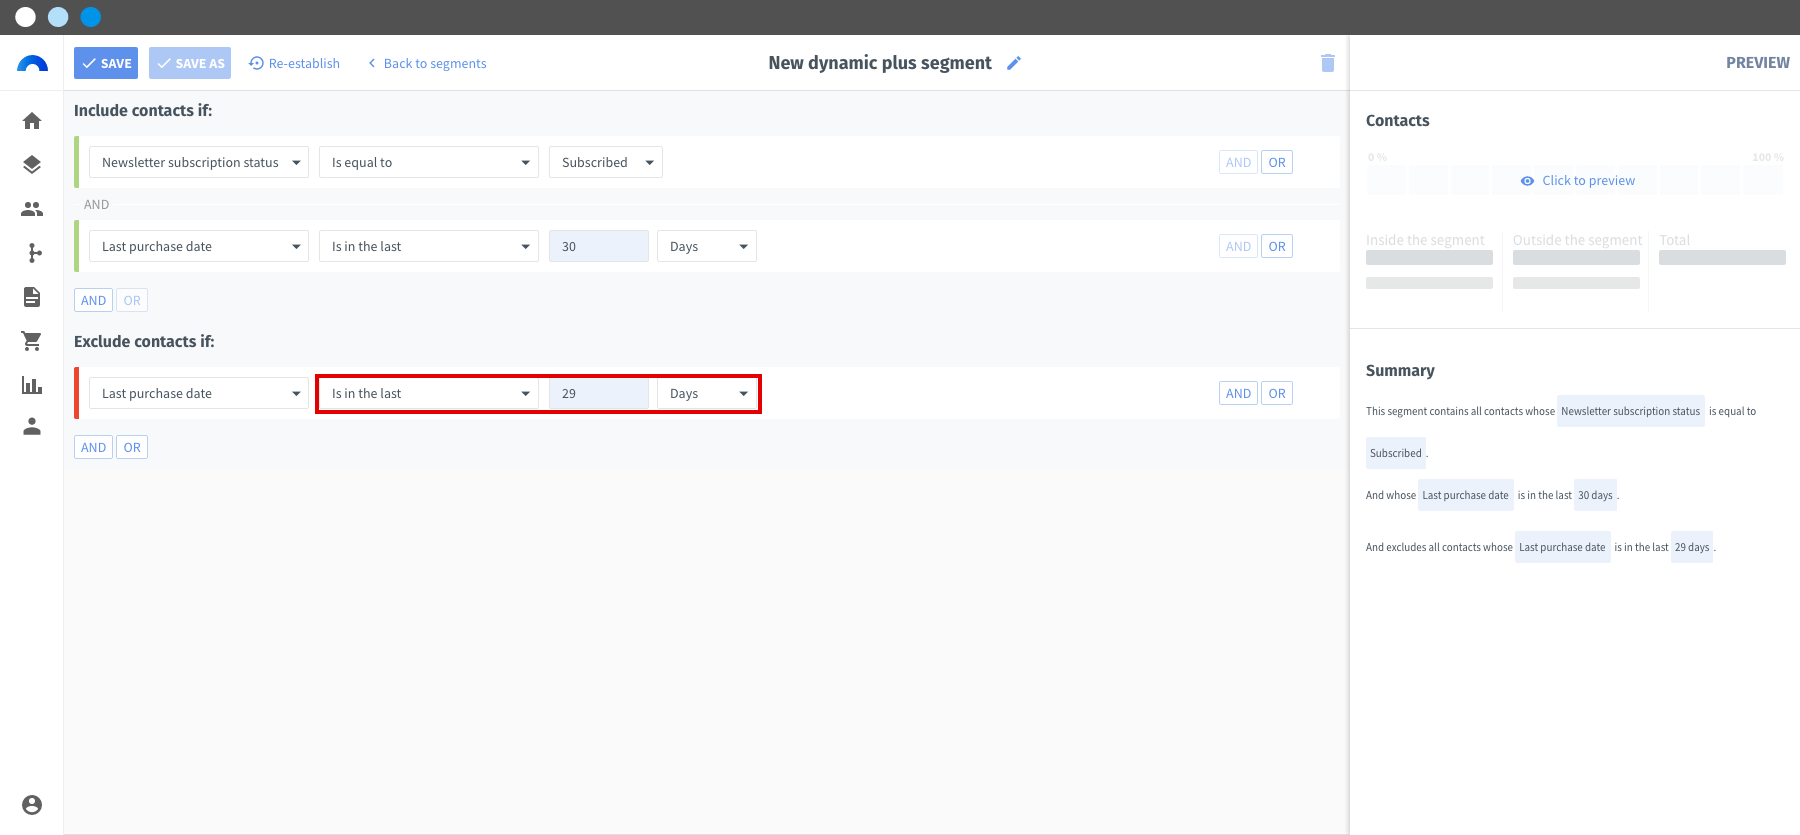This screenshot has width=1800, height=835.
Task: Open the account avatar icon at bottom
Action: pos(32,805)
